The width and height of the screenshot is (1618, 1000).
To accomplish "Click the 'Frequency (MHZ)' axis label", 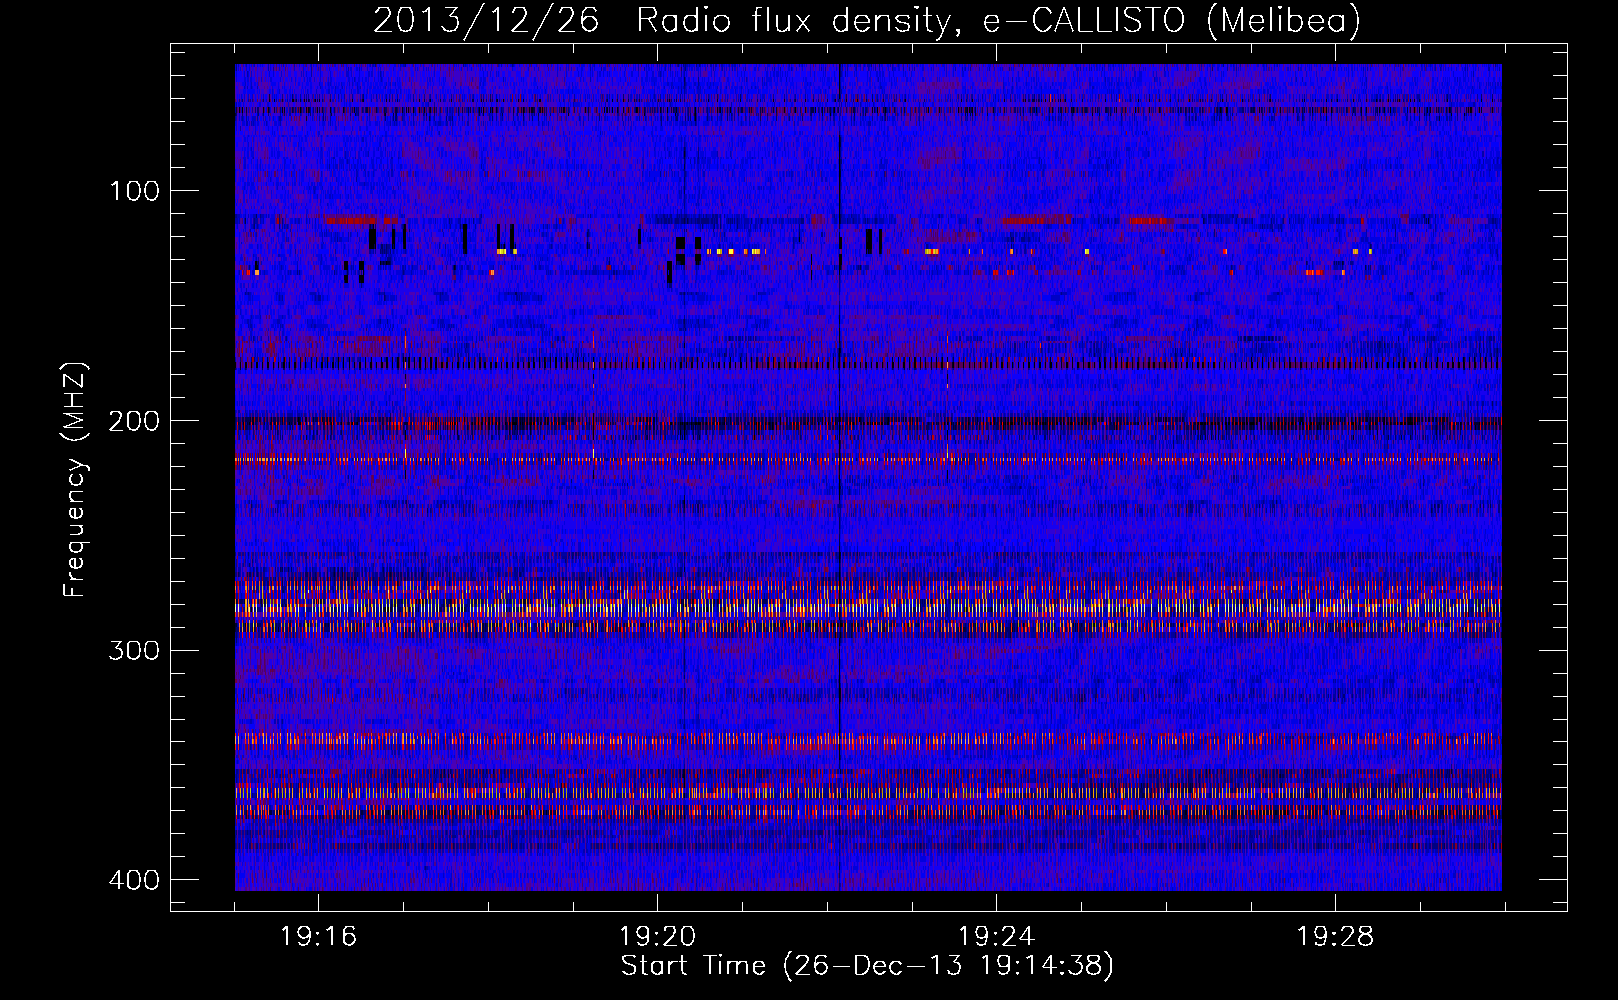I will point(75,480).
